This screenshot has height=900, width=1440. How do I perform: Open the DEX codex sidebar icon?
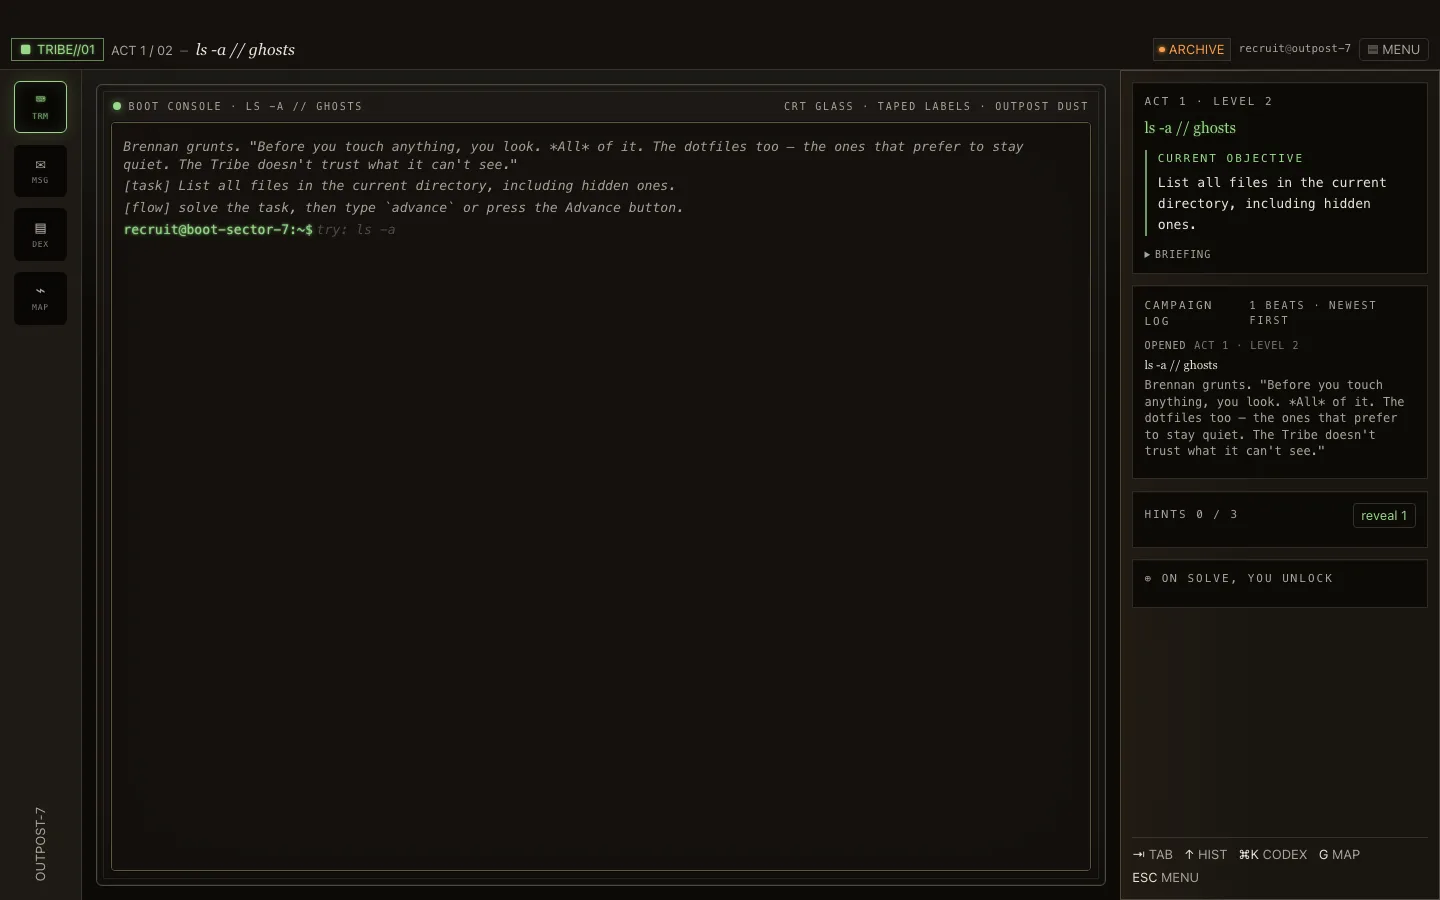point(40,235)
